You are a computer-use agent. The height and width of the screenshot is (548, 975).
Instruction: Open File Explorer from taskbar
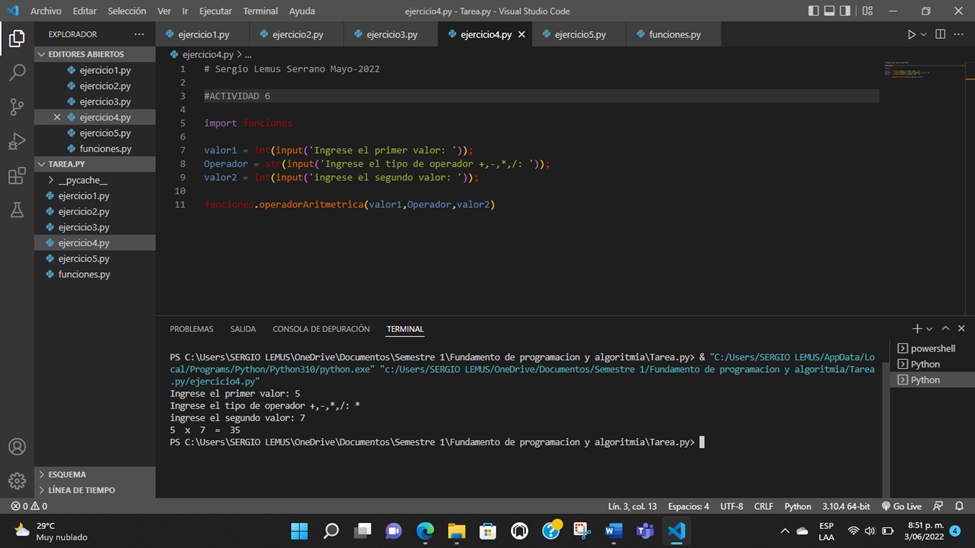pos(456,531)
